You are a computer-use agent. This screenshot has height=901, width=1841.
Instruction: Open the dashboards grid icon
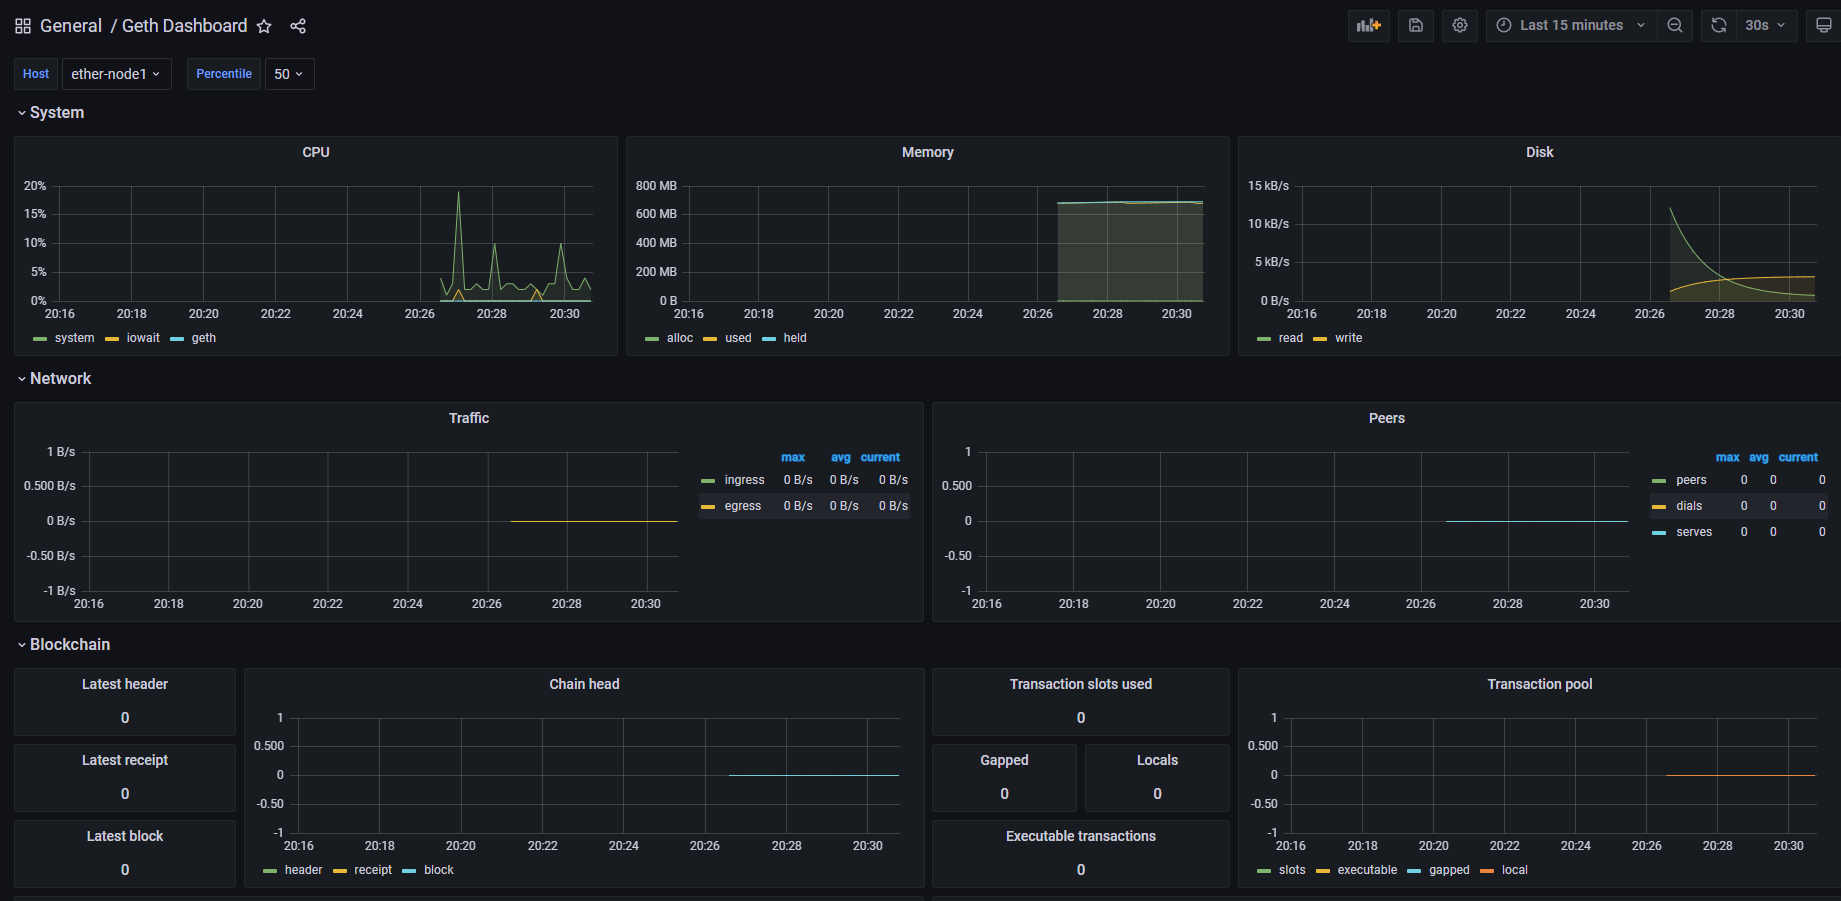click(x=23, y=26)
